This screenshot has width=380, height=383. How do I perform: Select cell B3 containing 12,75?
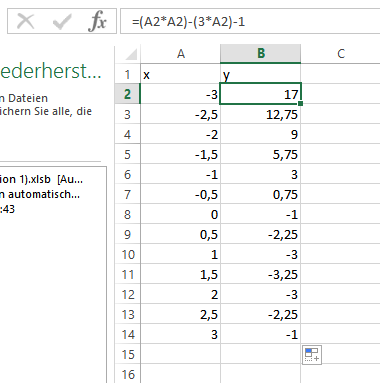pos(261,114)
